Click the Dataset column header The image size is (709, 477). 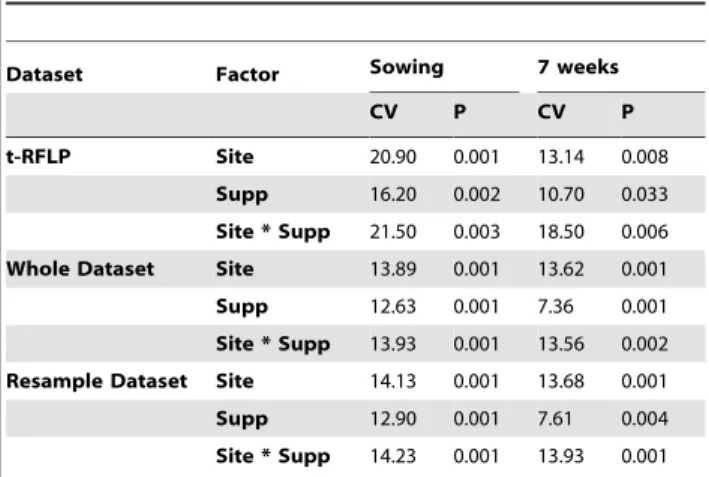[x=44, y=75]
